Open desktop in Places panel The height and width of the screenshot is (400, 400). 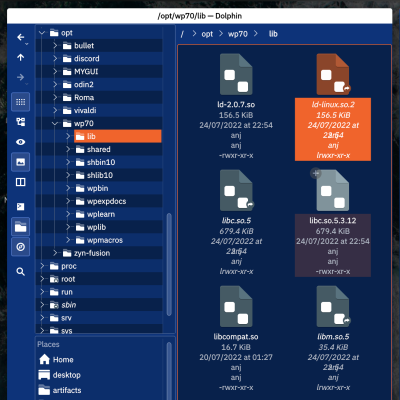60,375
